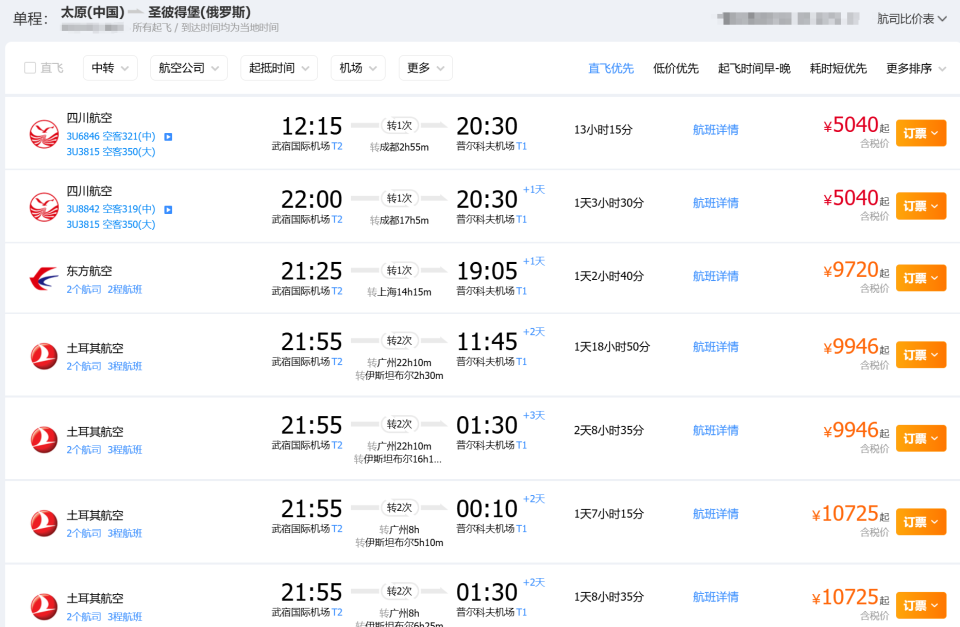Click the price ¥5040 on the 12:15 flight

[851, 125]
